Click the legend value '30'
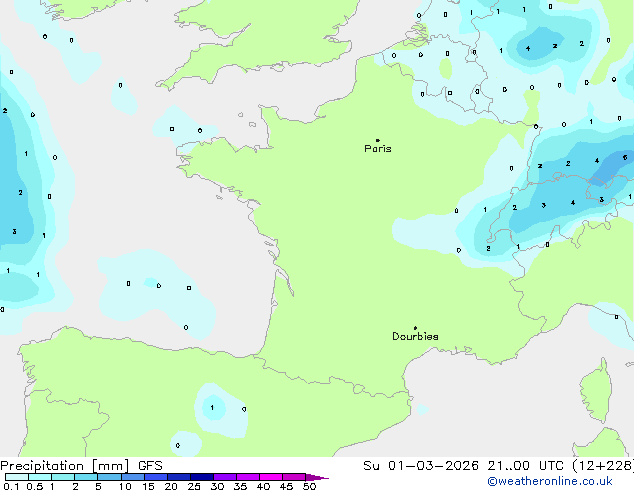 pos(217,486)
